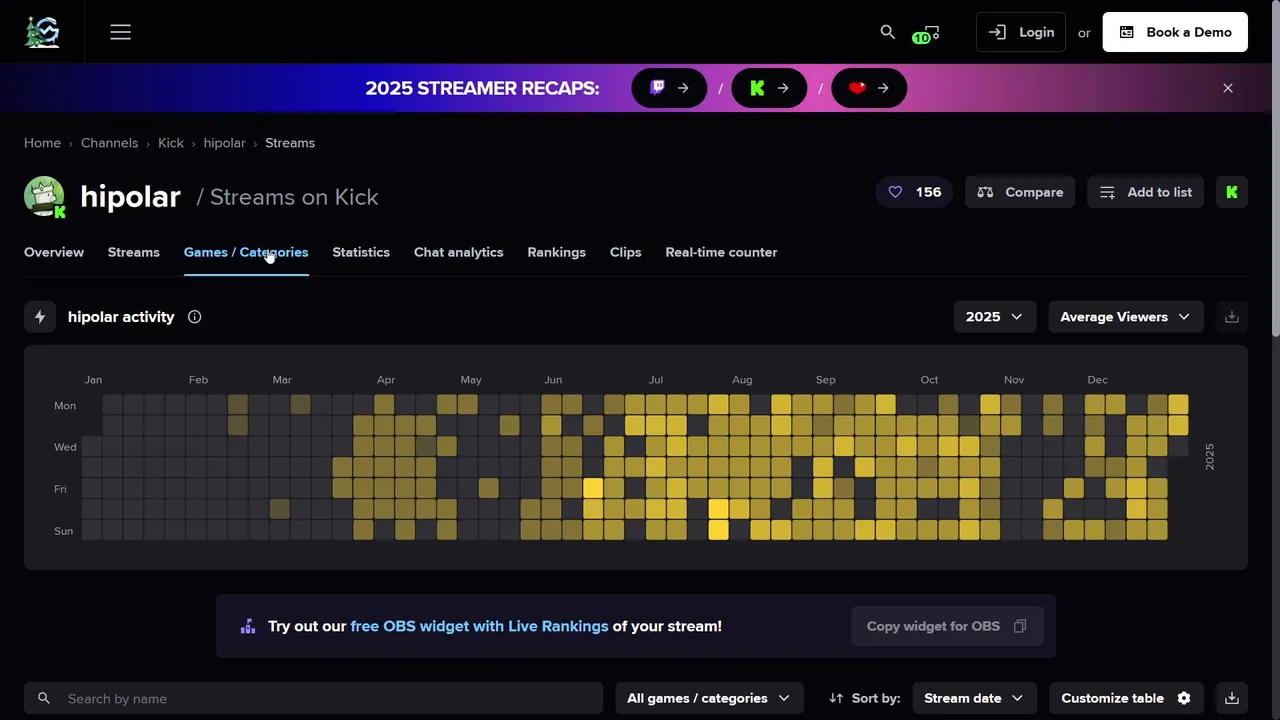Viewport: 1280px width, 720px height.
Task: Switch to Real-time counter tab
Action: 721,252
